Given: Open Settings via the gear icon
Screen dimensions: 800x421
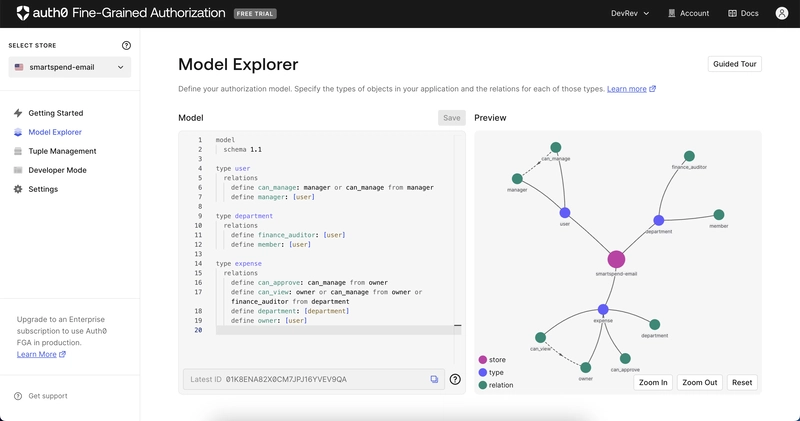Looking at the screenshot, I should pyautogui.click(x=18, y=189).
